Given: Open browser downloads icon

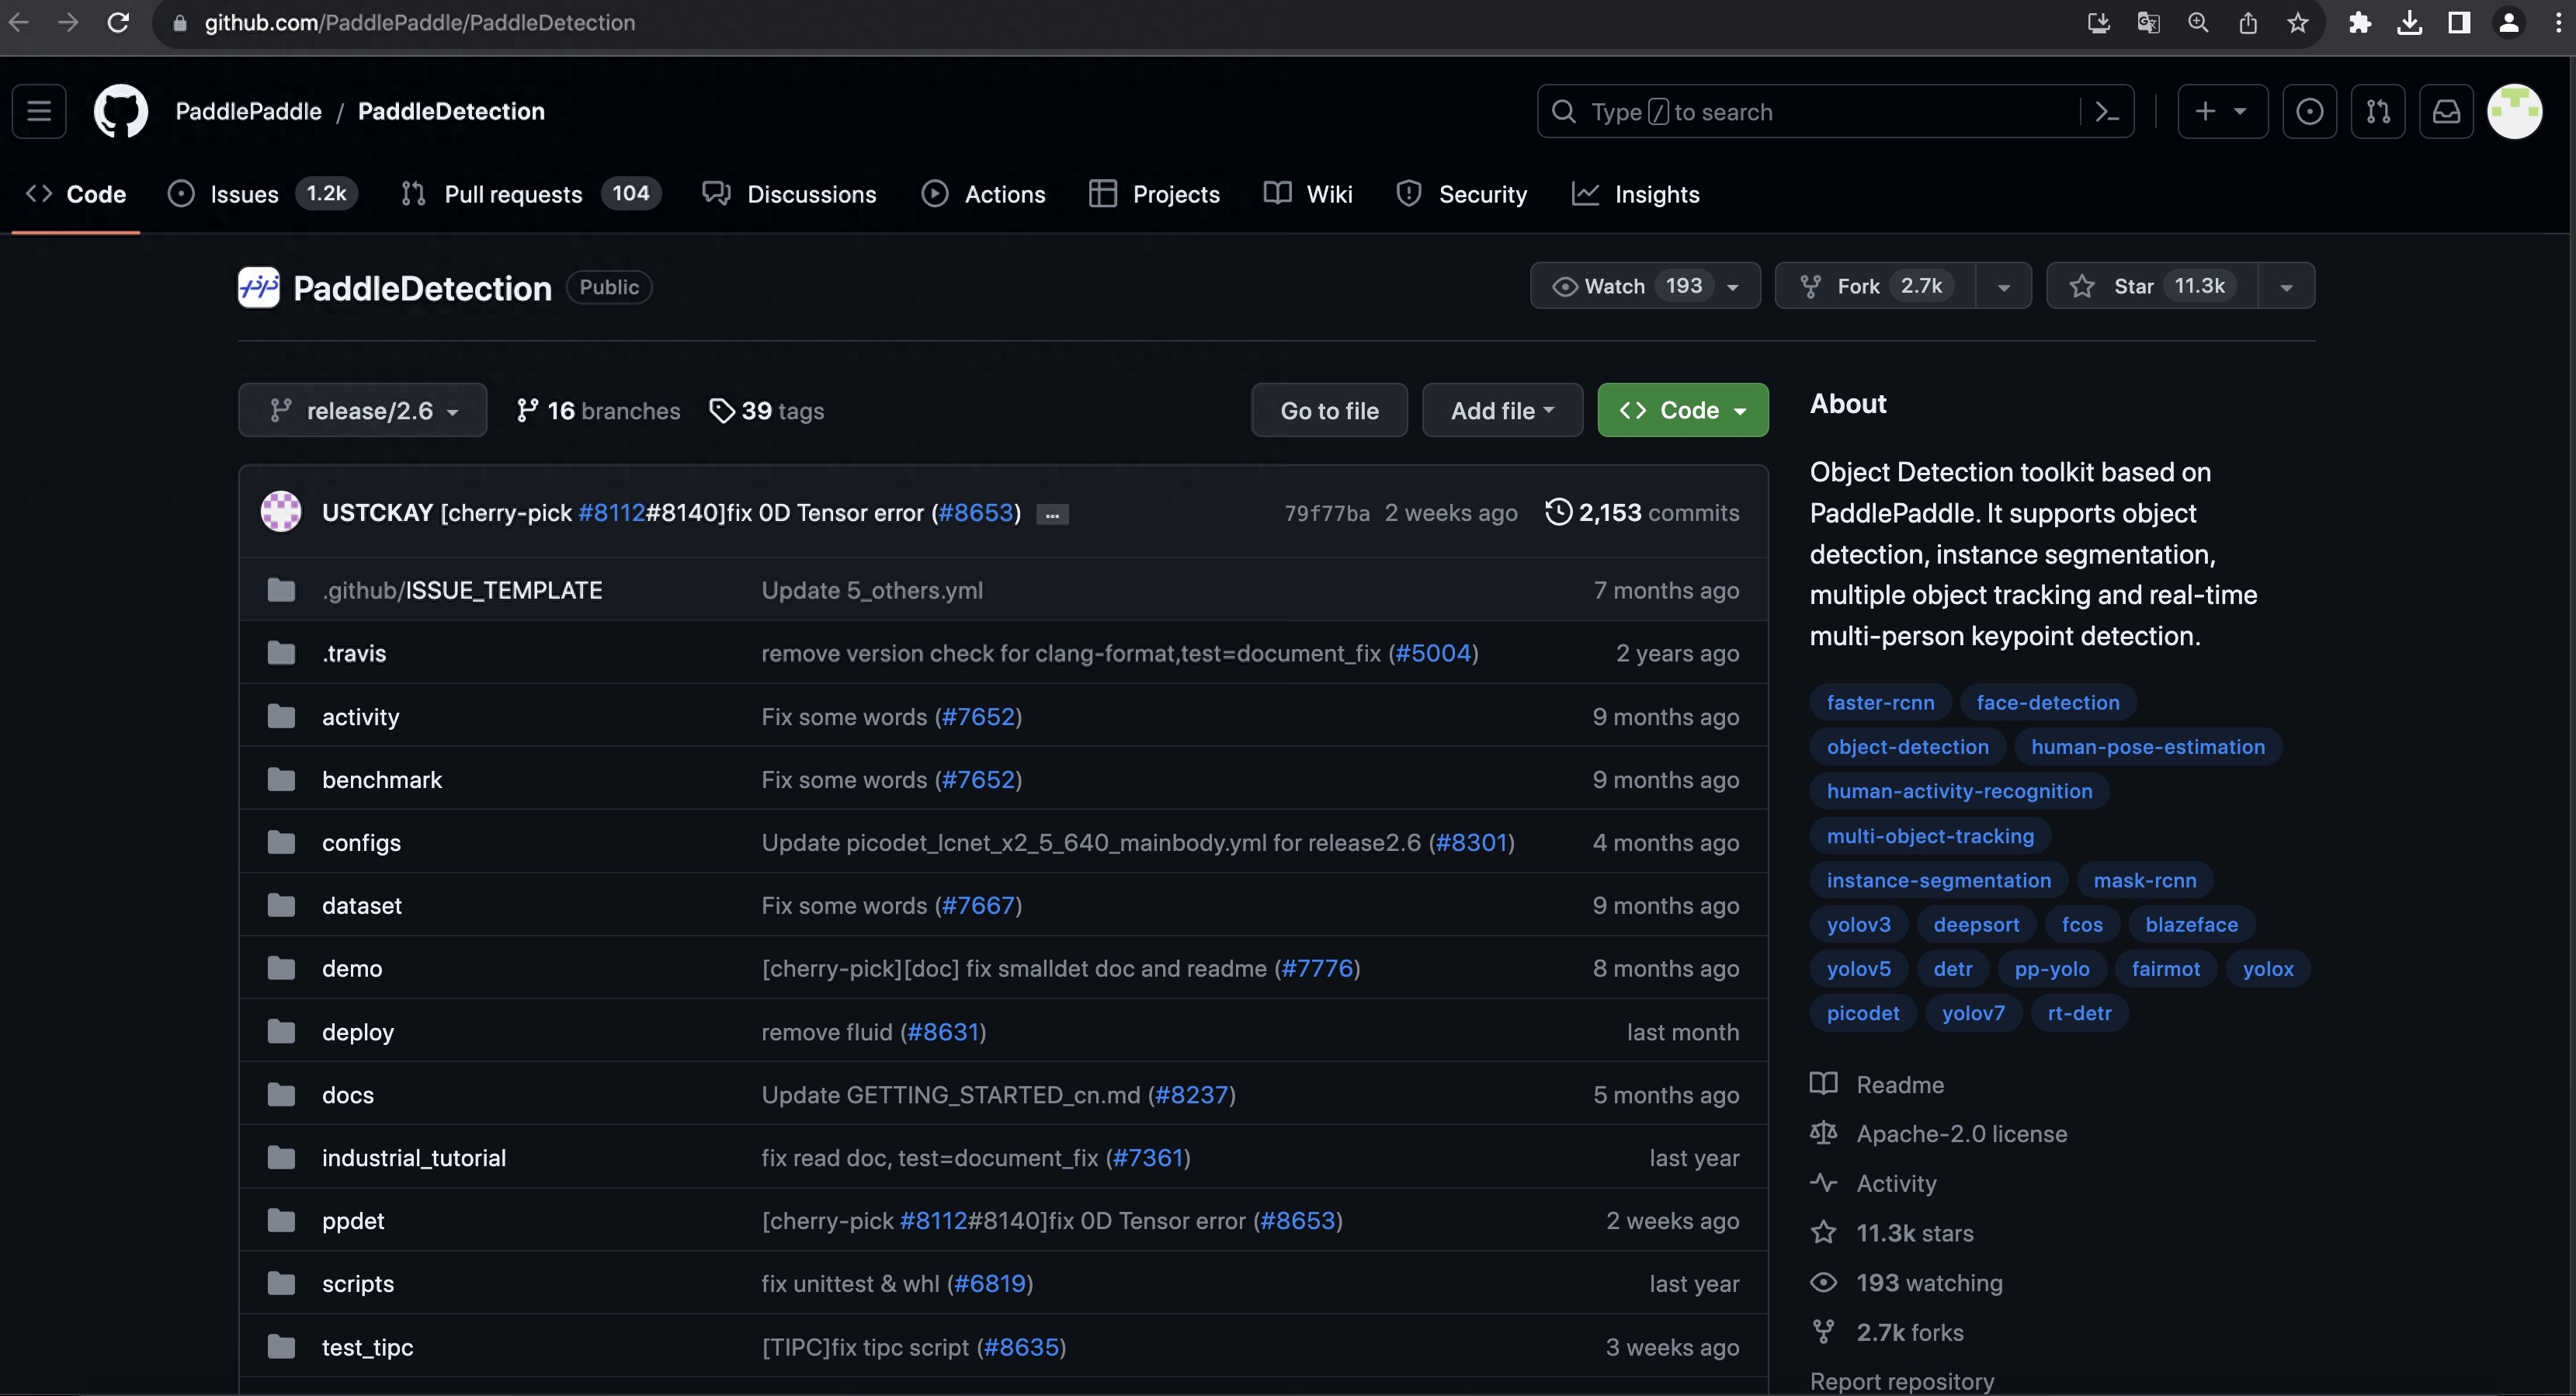Looking at the screenshot, I should coord(2409,23).
